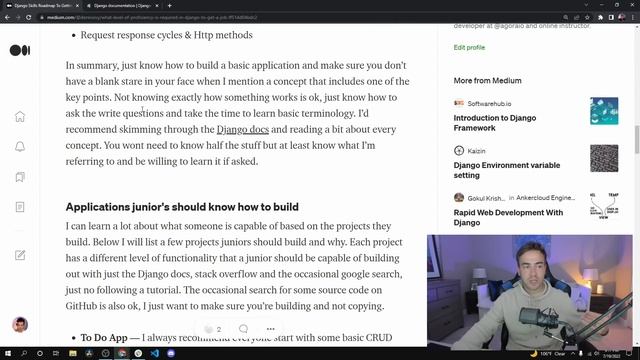Image resolution: width=640 pixels, height=360 pixels.
Task: Click the write story pencil icon
Action: [x=20, y=255]
